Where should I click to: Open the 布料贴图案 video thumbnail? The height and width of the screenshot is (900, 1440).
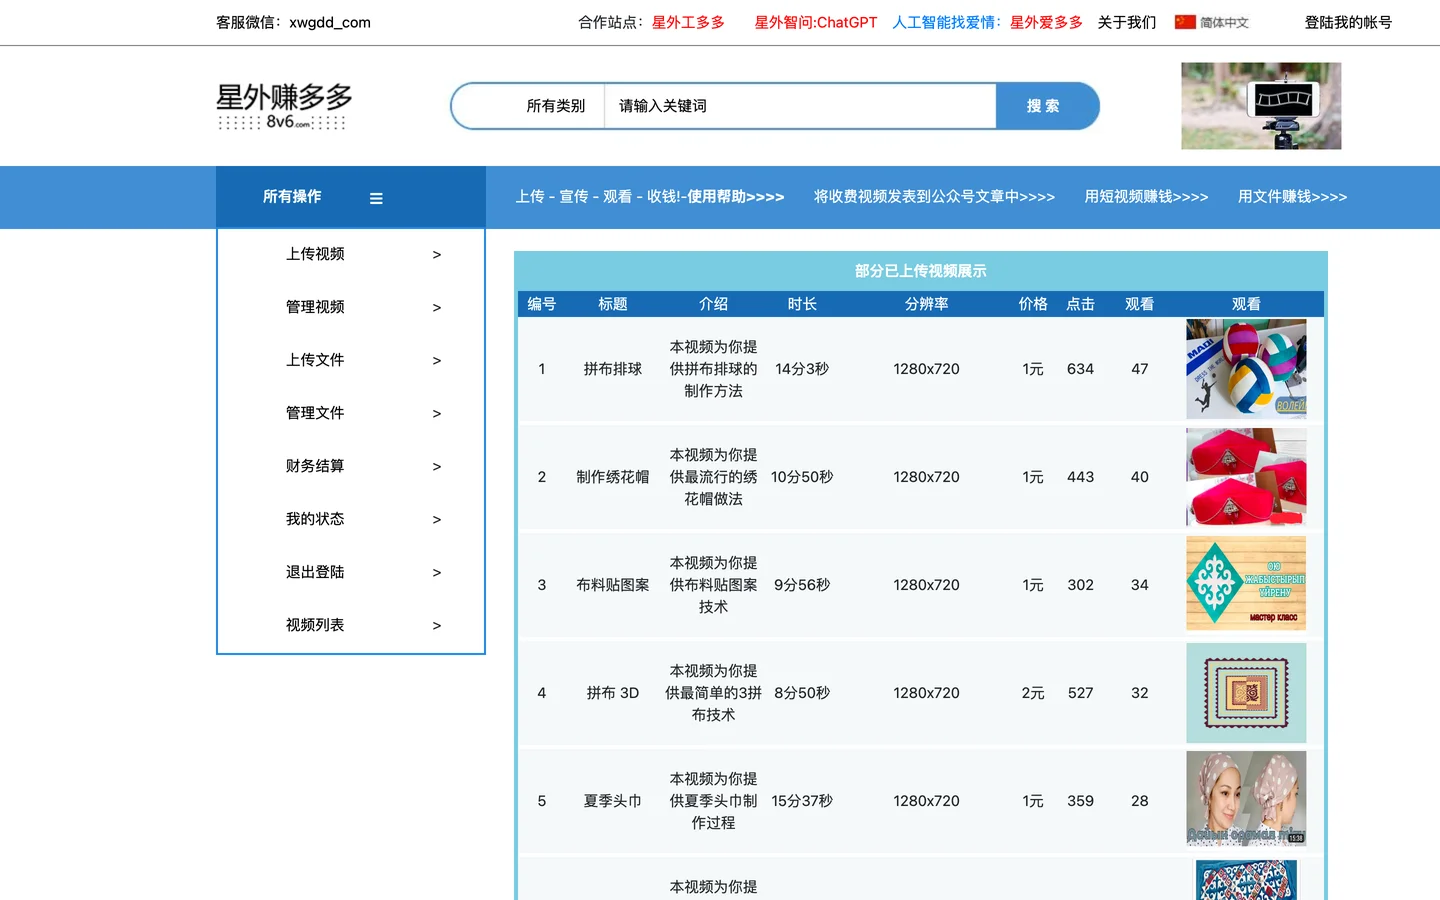click(x=1246, y=584)
